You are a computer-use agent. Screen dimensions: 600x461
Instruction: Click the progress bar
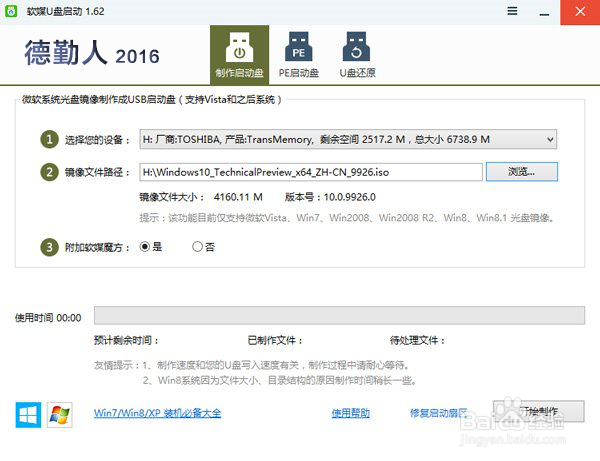(x=339, y=315)
